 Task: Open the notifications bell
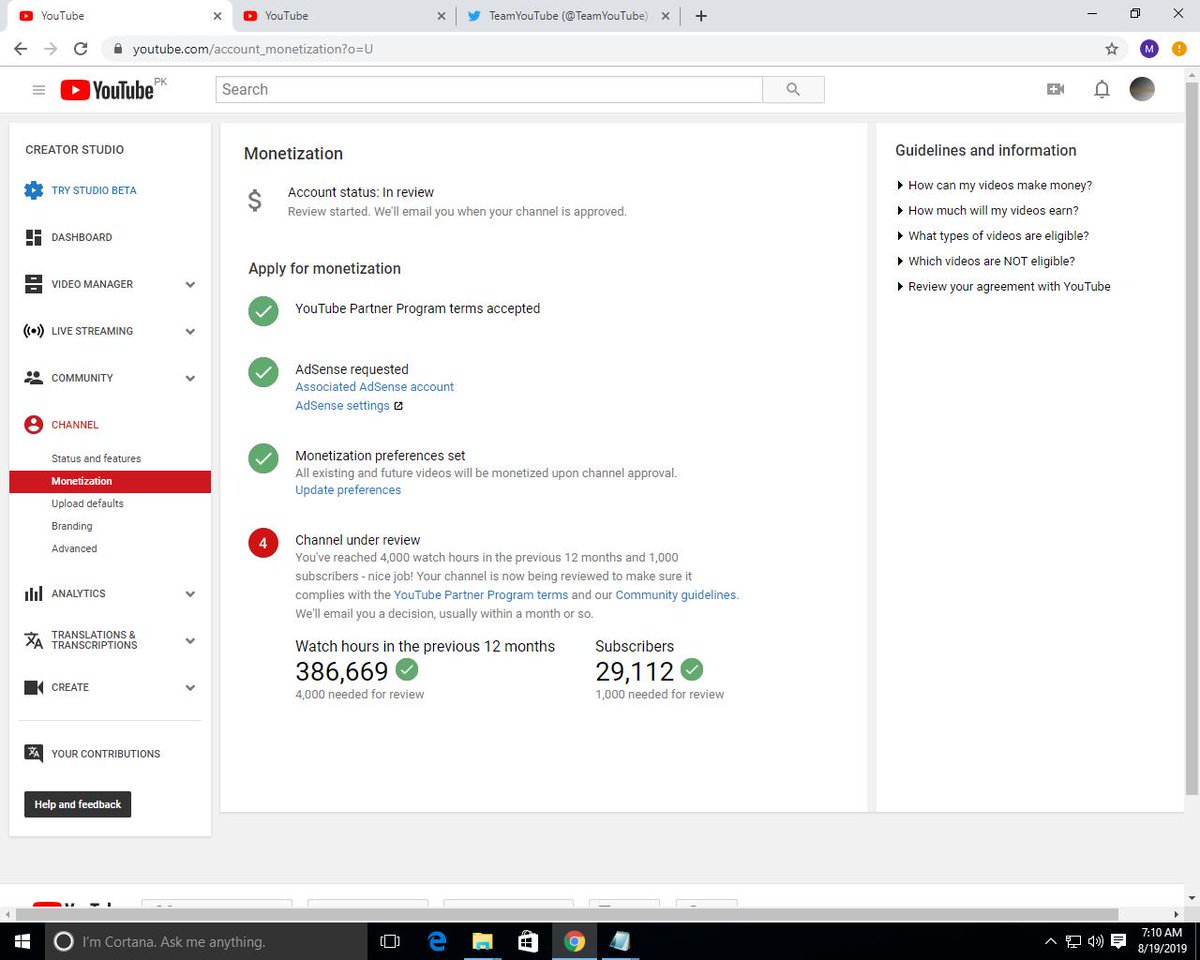(1101, 90)
